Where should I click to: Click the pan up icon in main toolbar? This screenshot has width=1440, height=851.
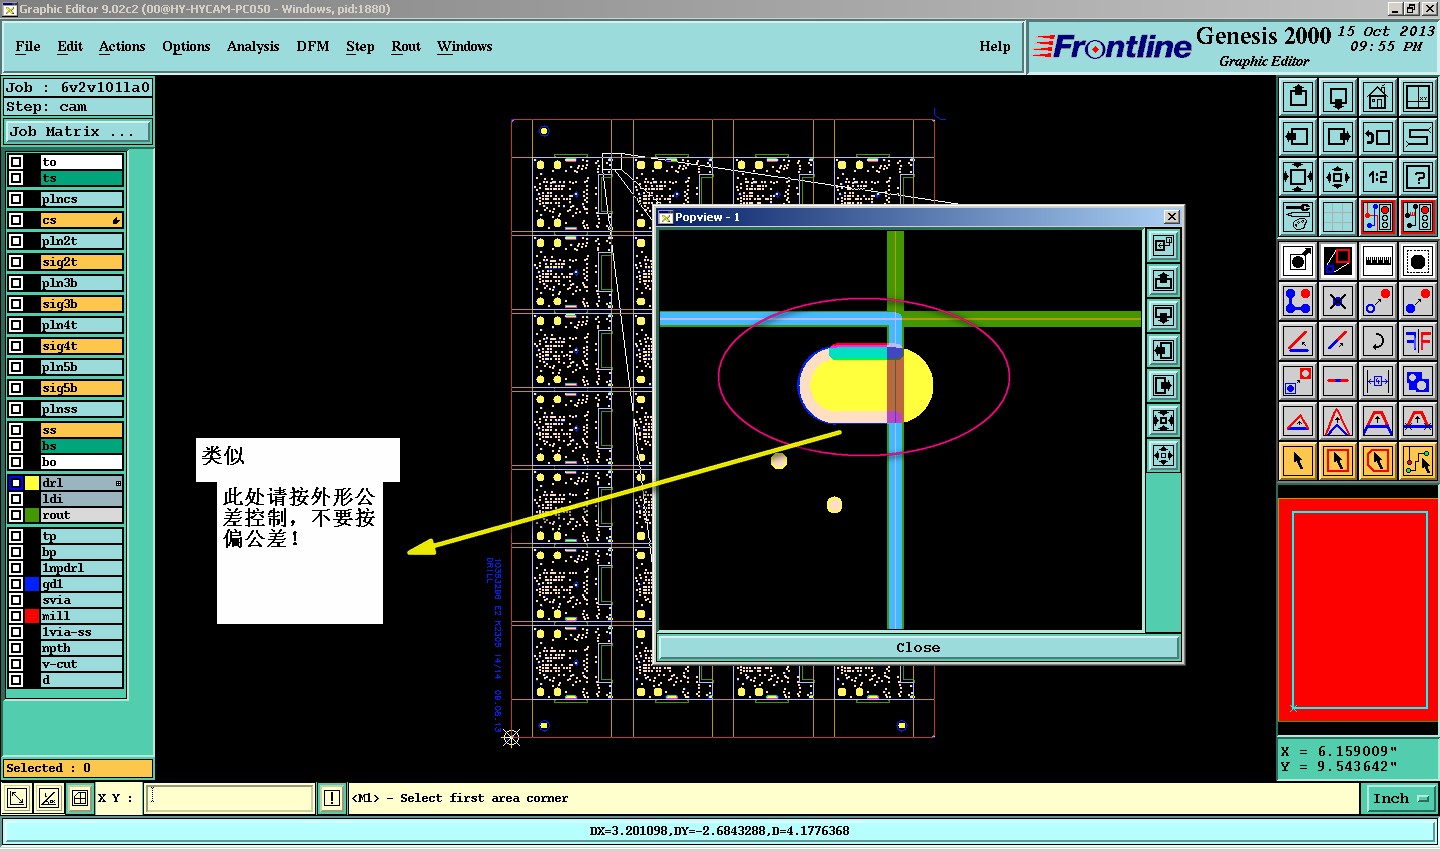click(x=1298, y=97)
